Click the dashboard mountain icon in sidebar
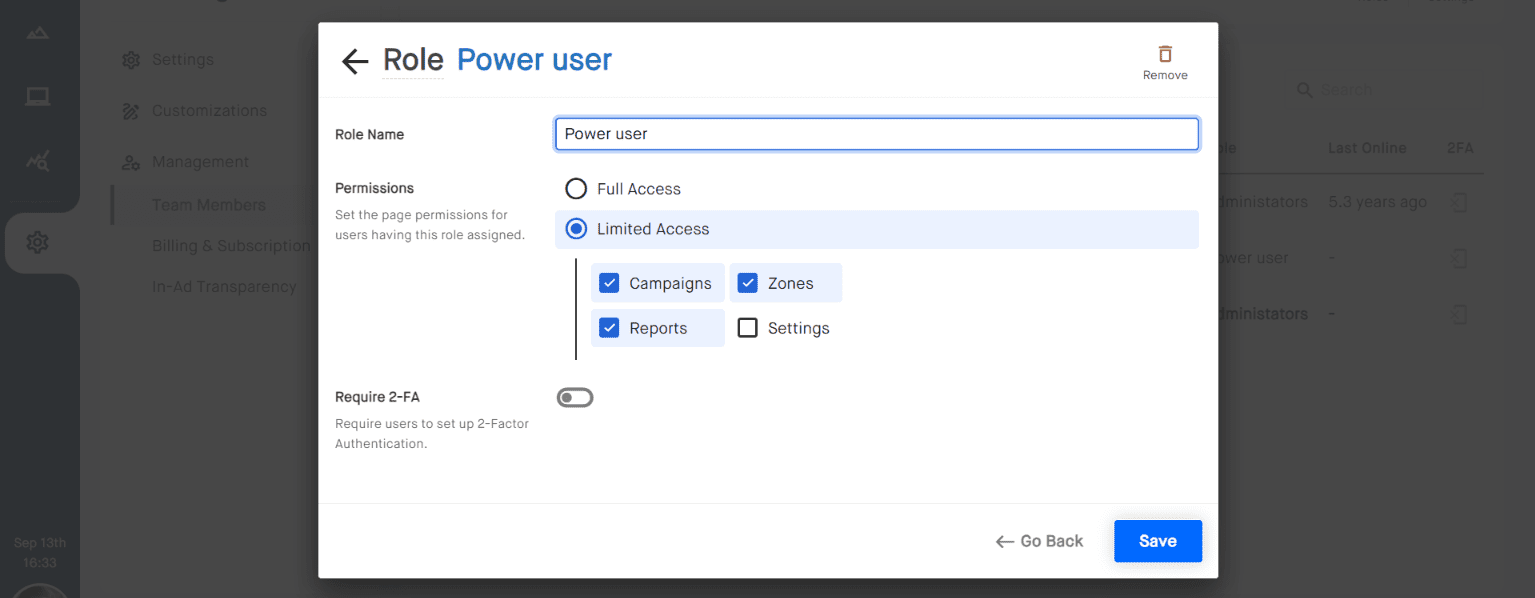This screenshot has width=1535, height=598. [x=37, y=32]
